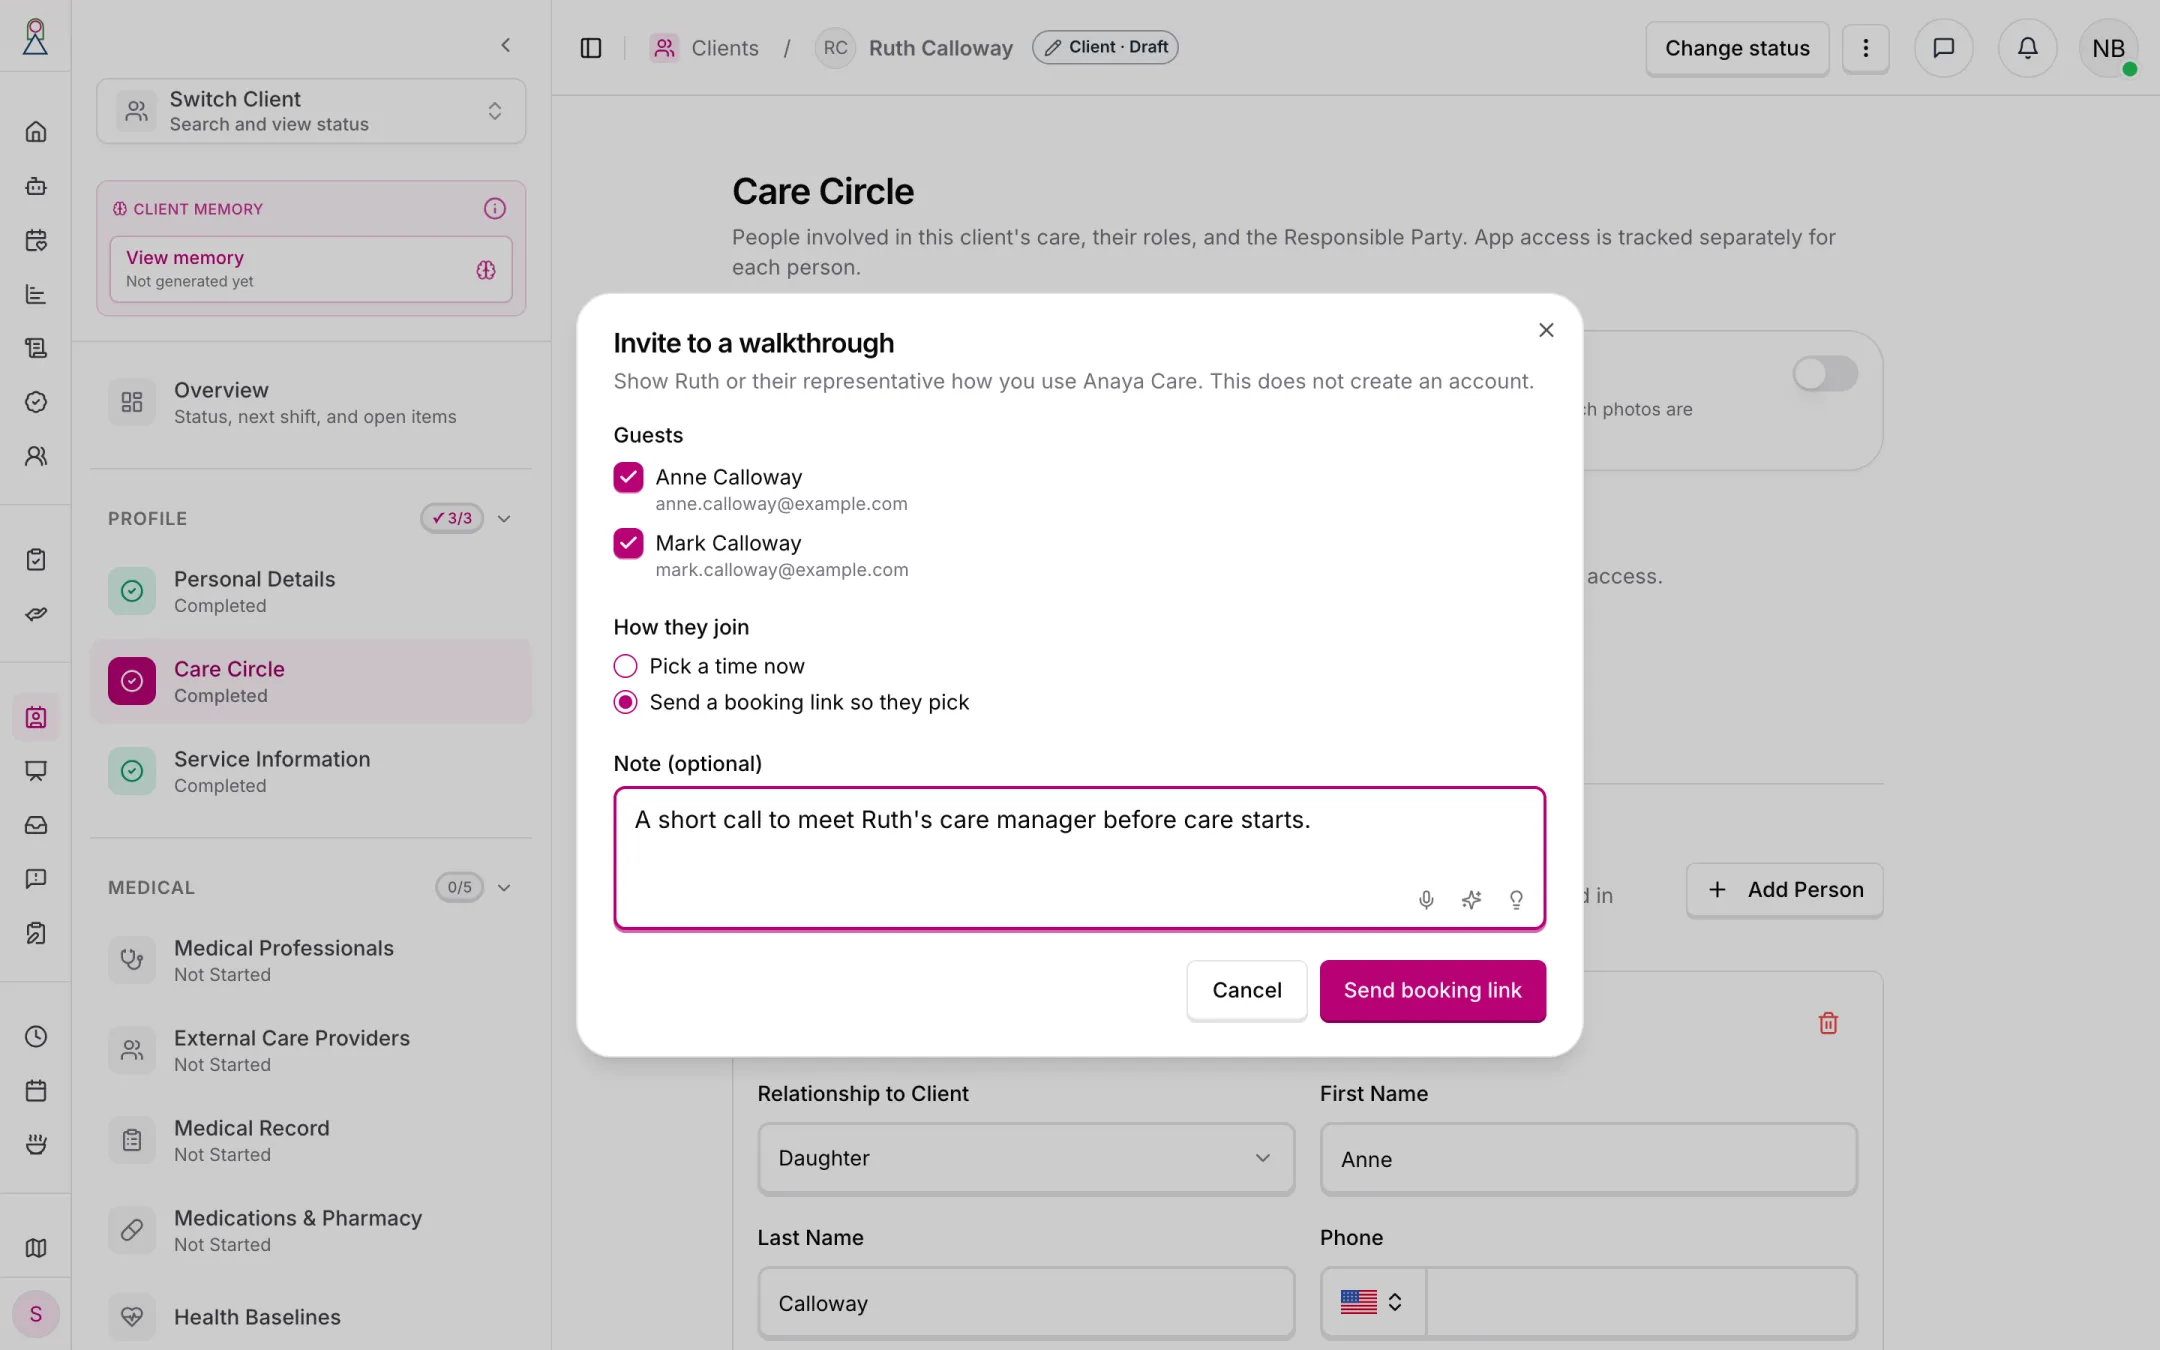
Task: Click the microphone icon in the note field
Action: 1426,900
